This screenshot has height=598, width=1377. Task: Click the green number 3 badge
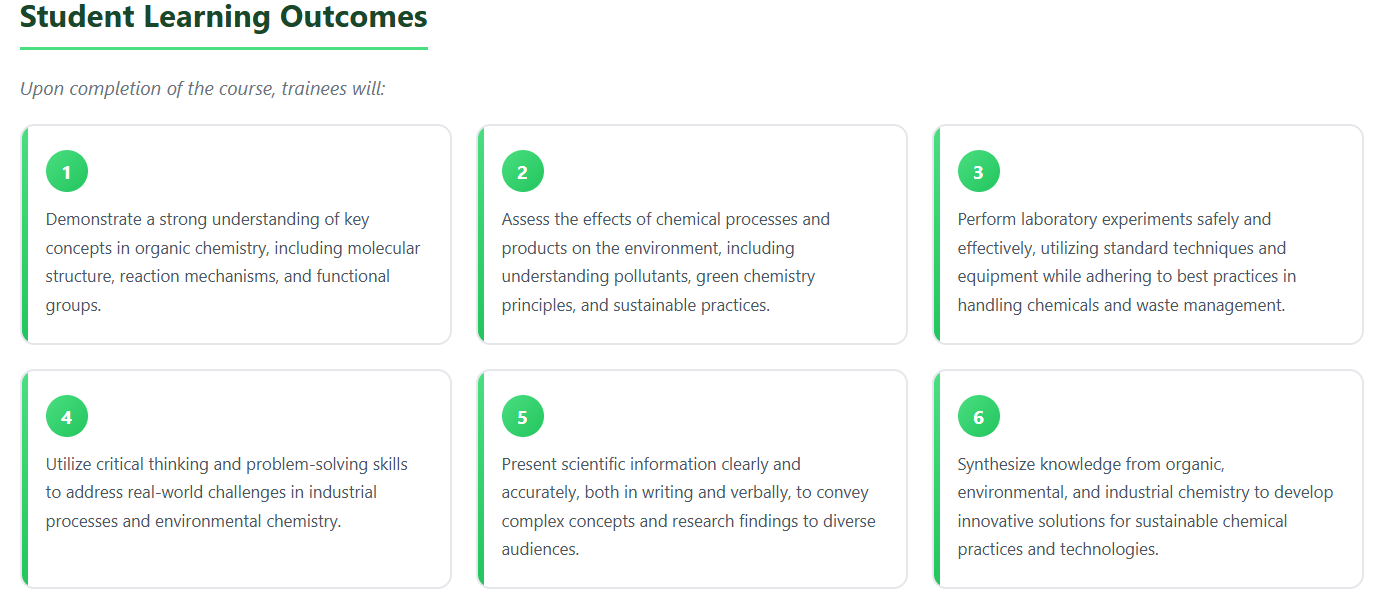click(978, 172)
